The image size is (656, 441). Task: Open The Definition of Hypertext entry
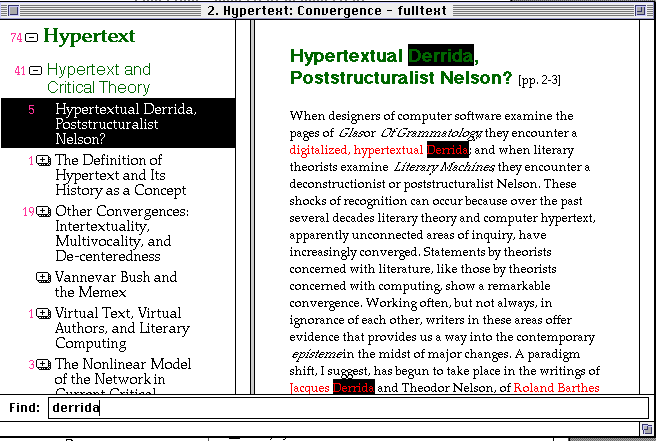tap(120, 175)
